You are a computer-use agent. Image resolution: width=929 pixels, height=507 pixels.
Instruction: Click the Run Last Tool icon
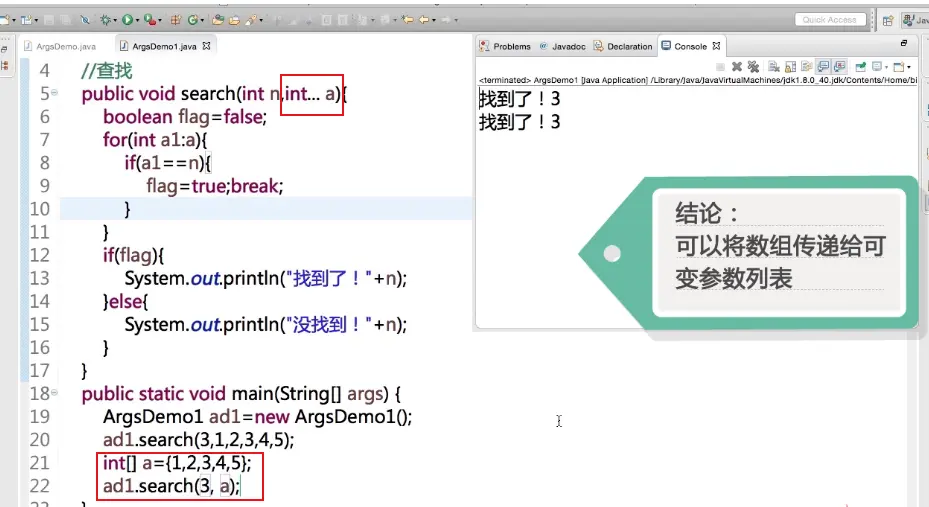pos(150,20)
